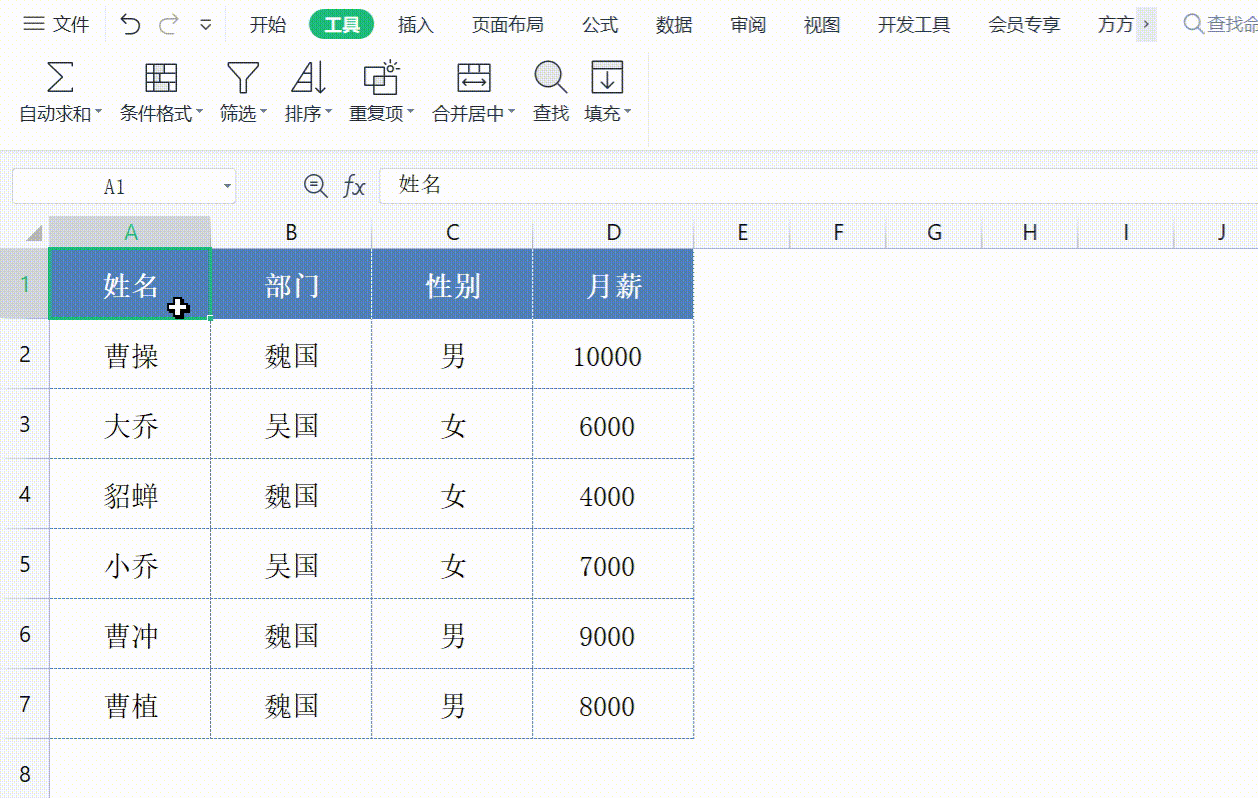
Task: Click the 填充 icon
Action: point(607,77)
